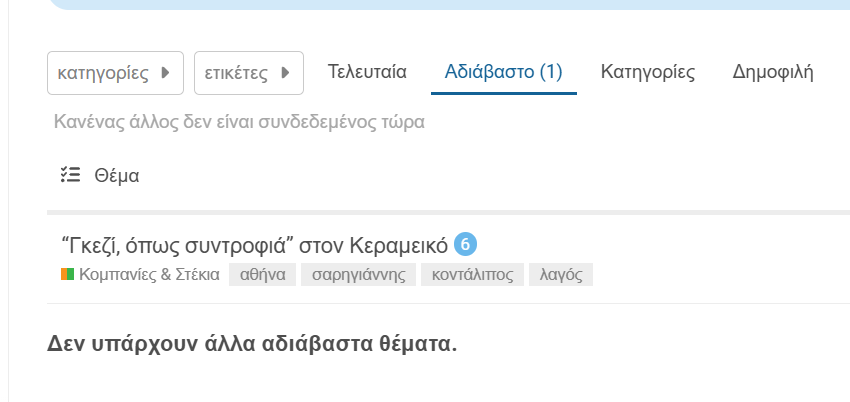
Task: Click the arrow icon in κατηγορίες button
Action: click(166, 73)
